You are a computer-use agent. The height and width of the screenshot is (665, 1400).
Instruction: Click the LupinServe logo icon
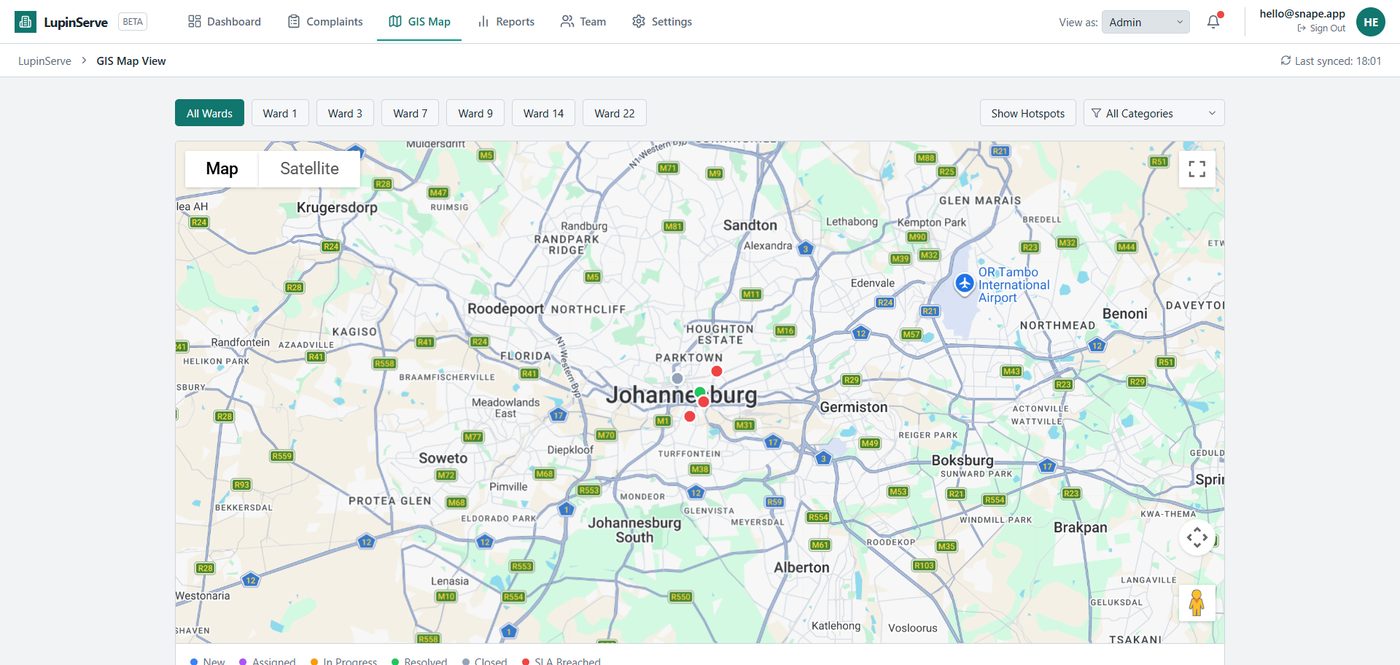[26, 21]
